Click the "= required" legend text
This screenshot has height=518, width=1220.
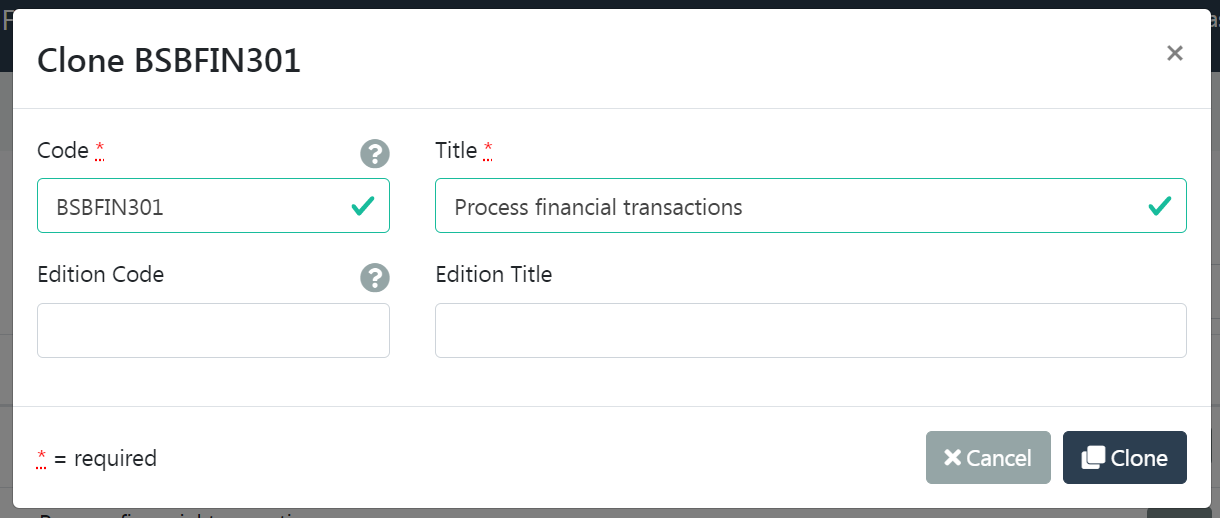[105, 458]
